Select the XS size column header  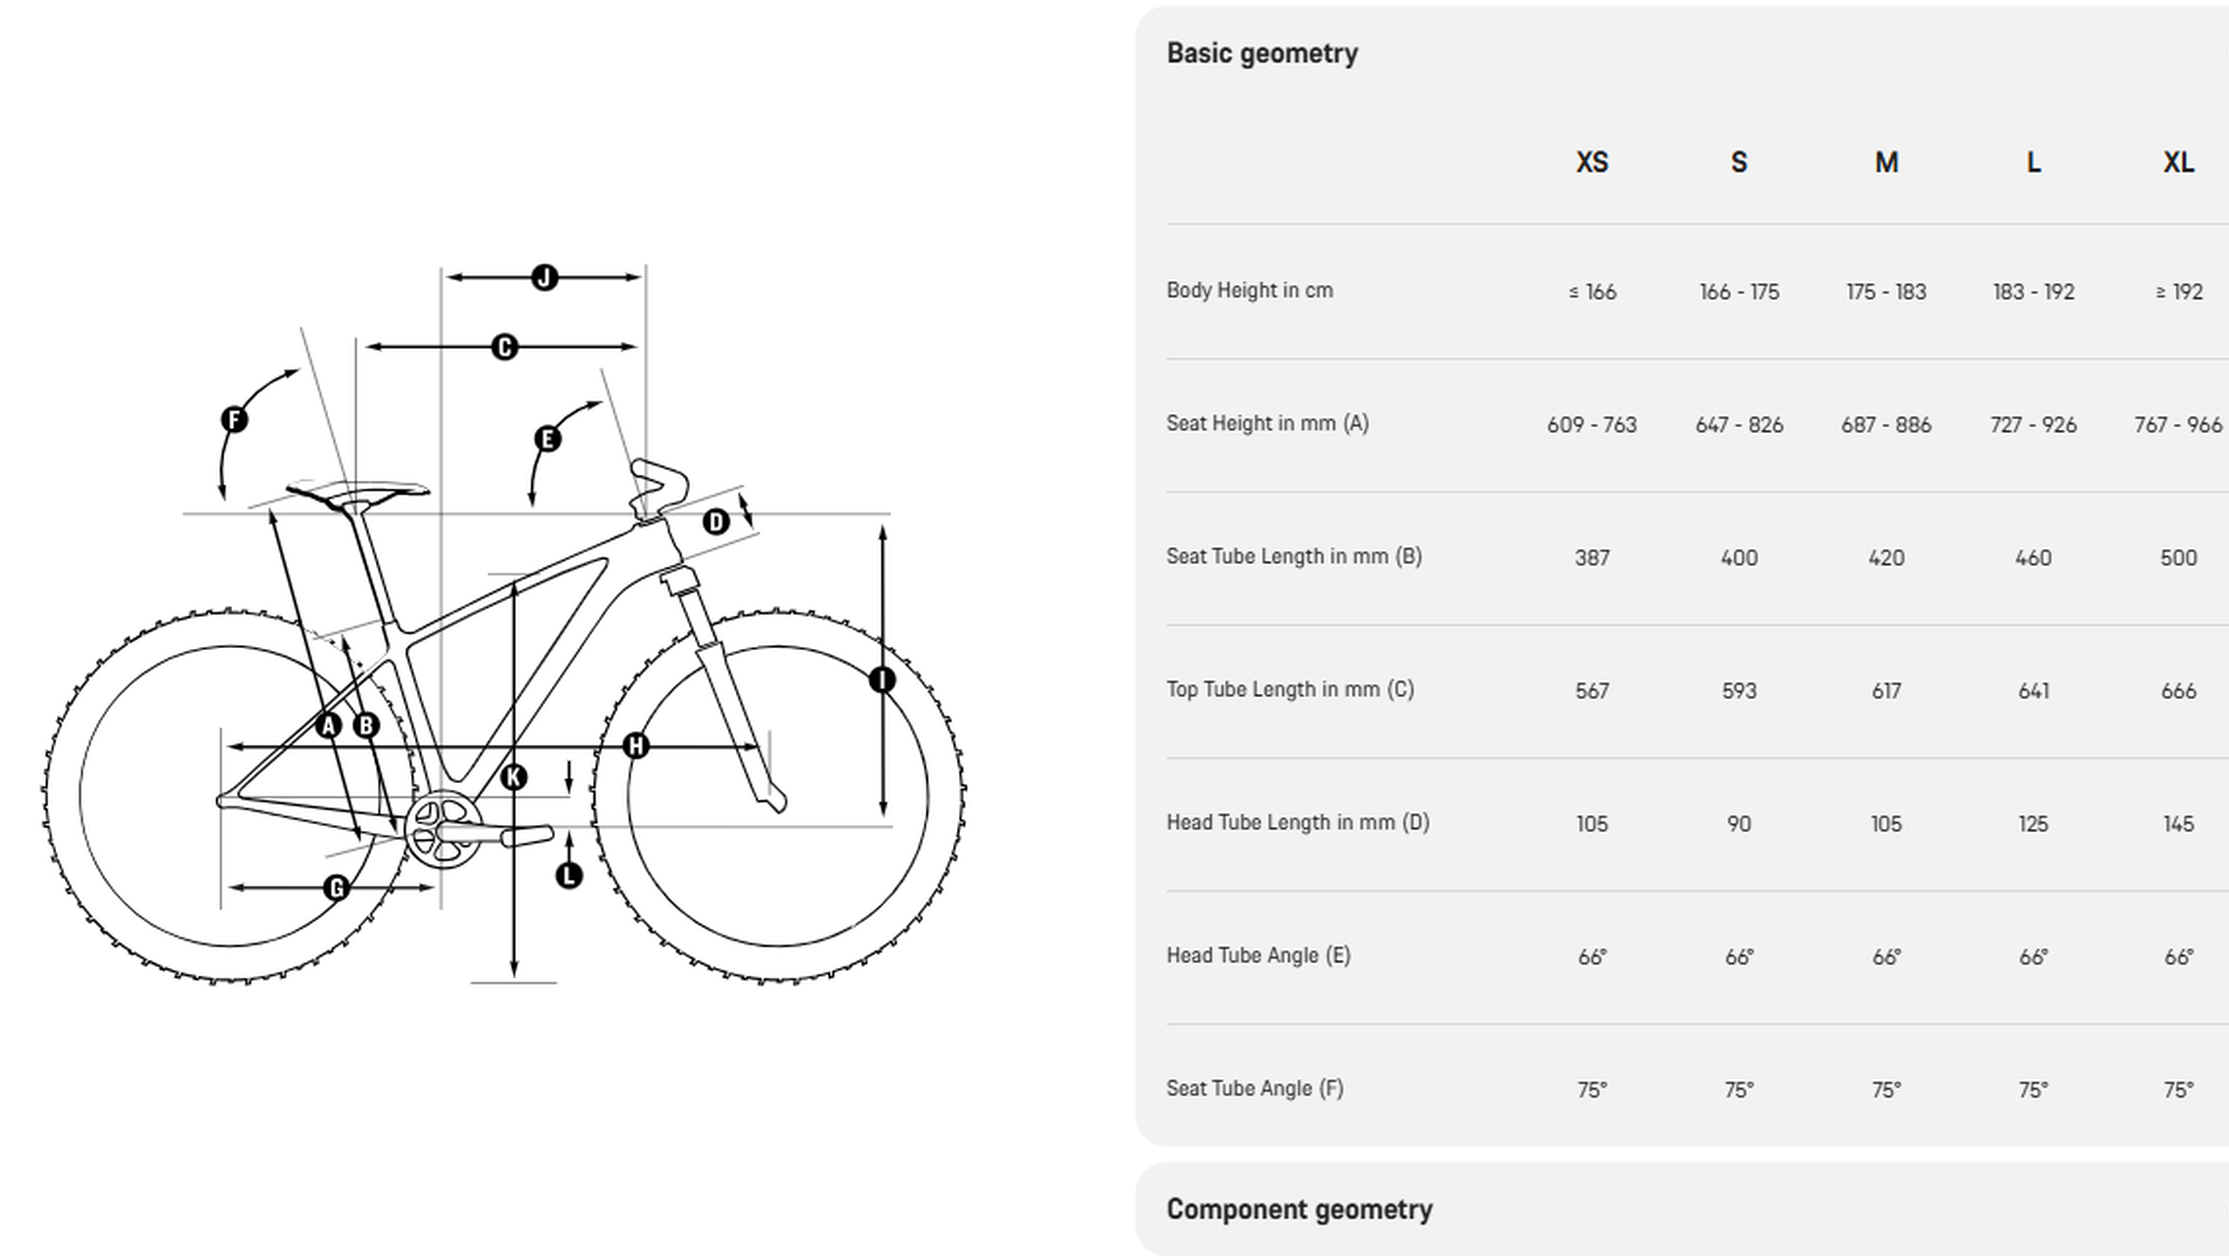[x=1592, y=162]
